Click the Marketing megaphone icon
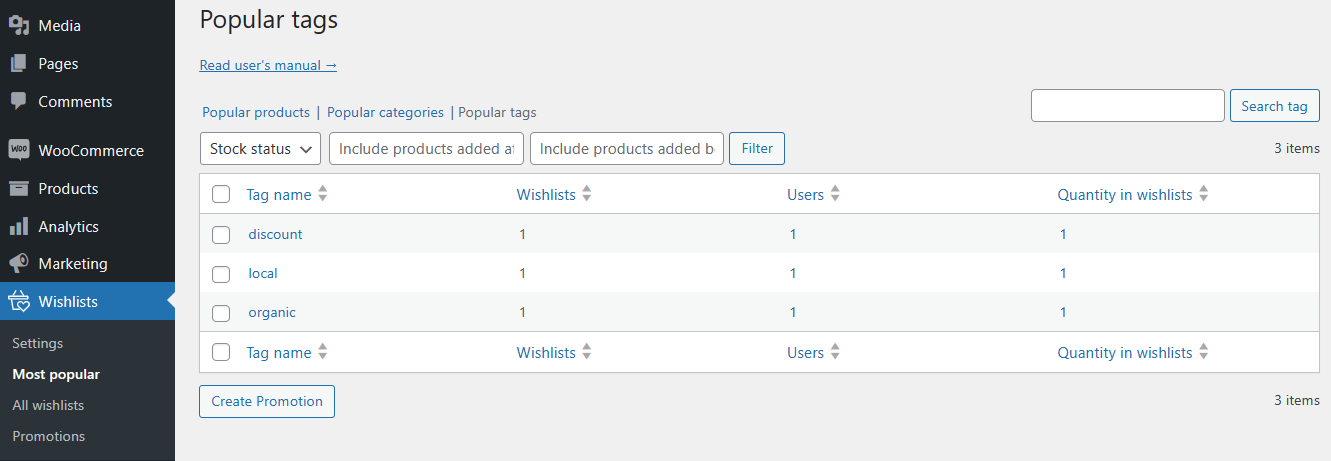 click(x=18, y=264)
